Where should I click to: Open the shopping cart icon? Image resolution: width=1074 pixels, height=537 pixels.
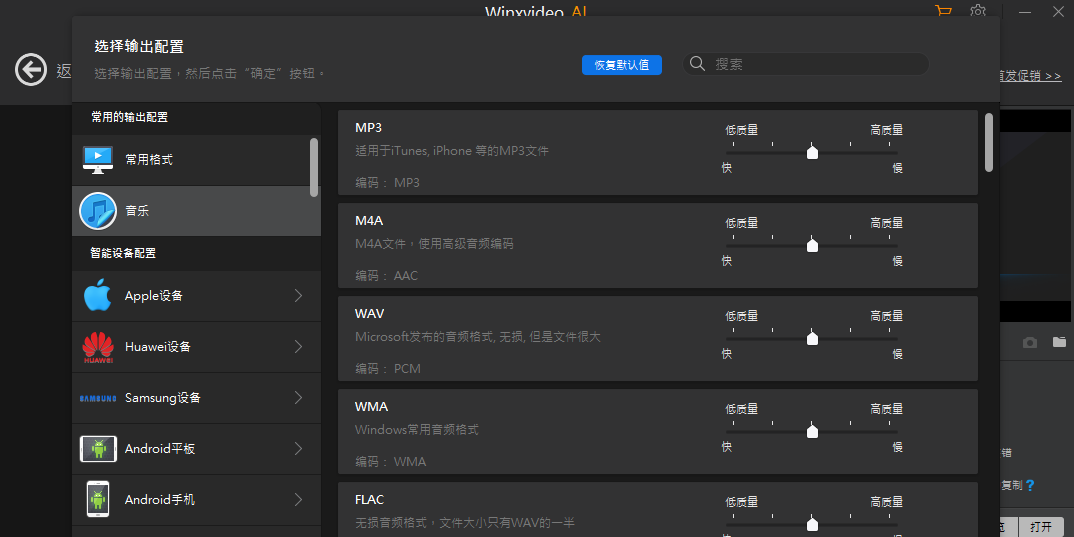coord(943,11)
